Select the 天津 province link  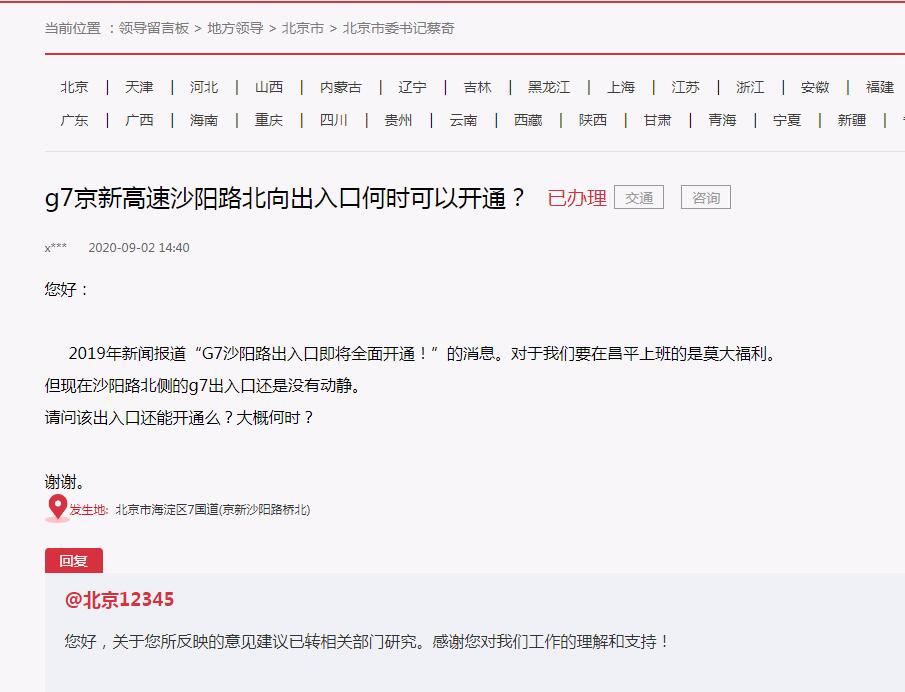(139, 87)
